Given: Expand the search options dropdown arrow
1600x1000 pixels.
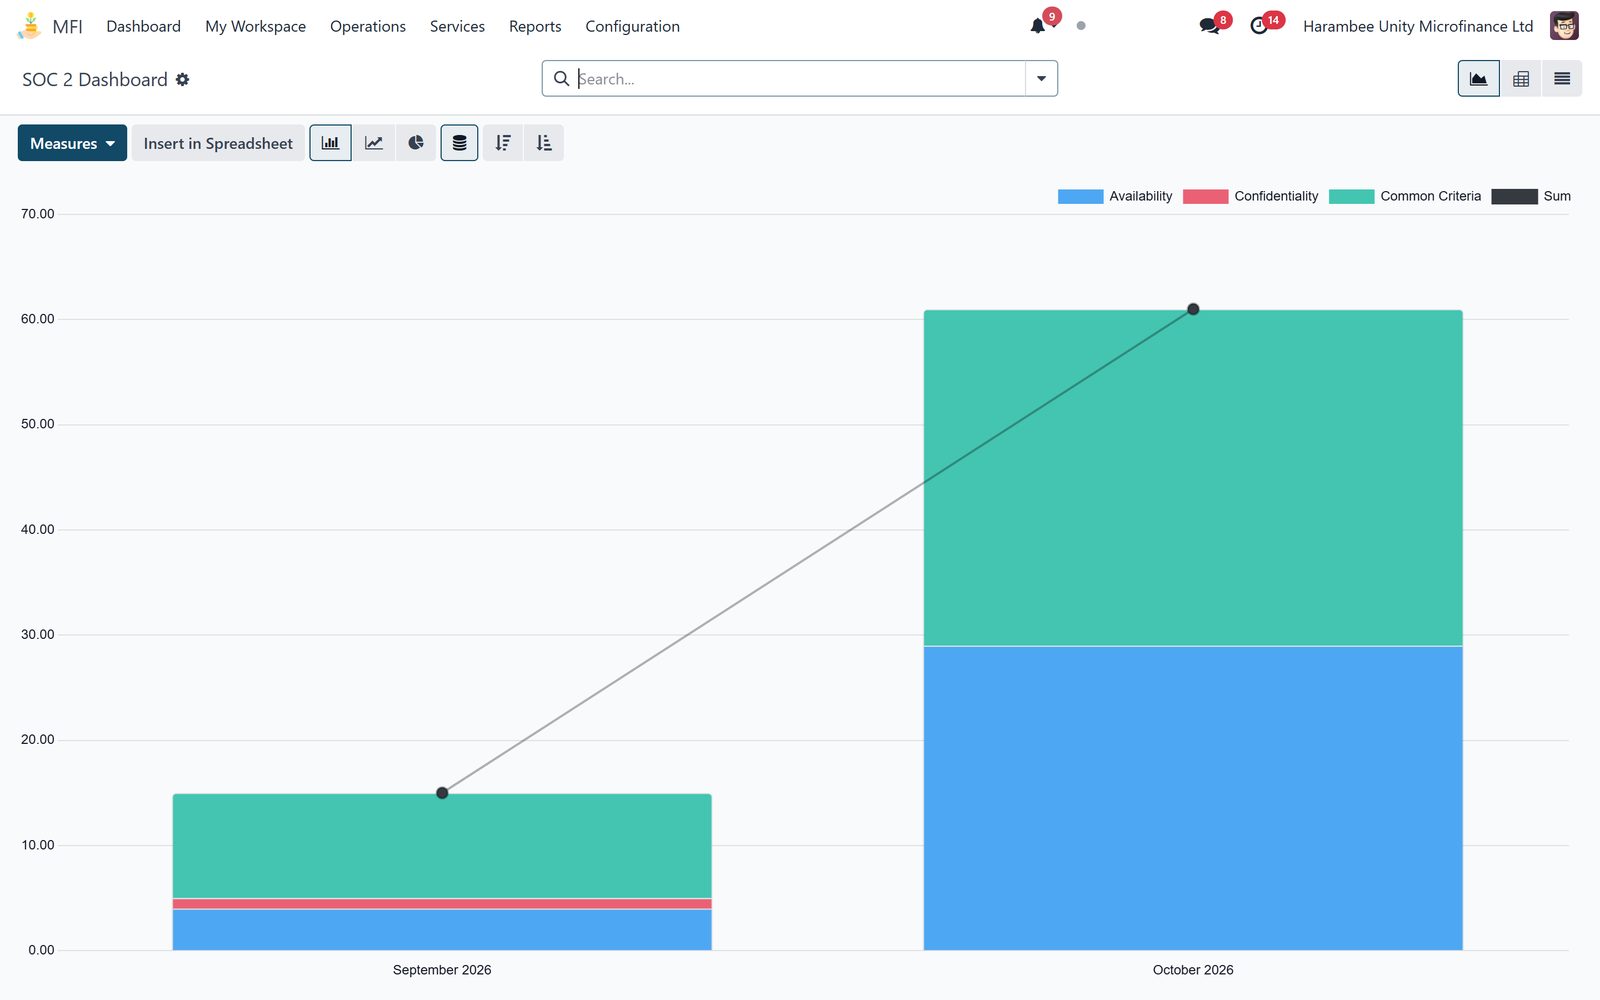Looking at the screenshot, I should click(x=1041, y=78).
